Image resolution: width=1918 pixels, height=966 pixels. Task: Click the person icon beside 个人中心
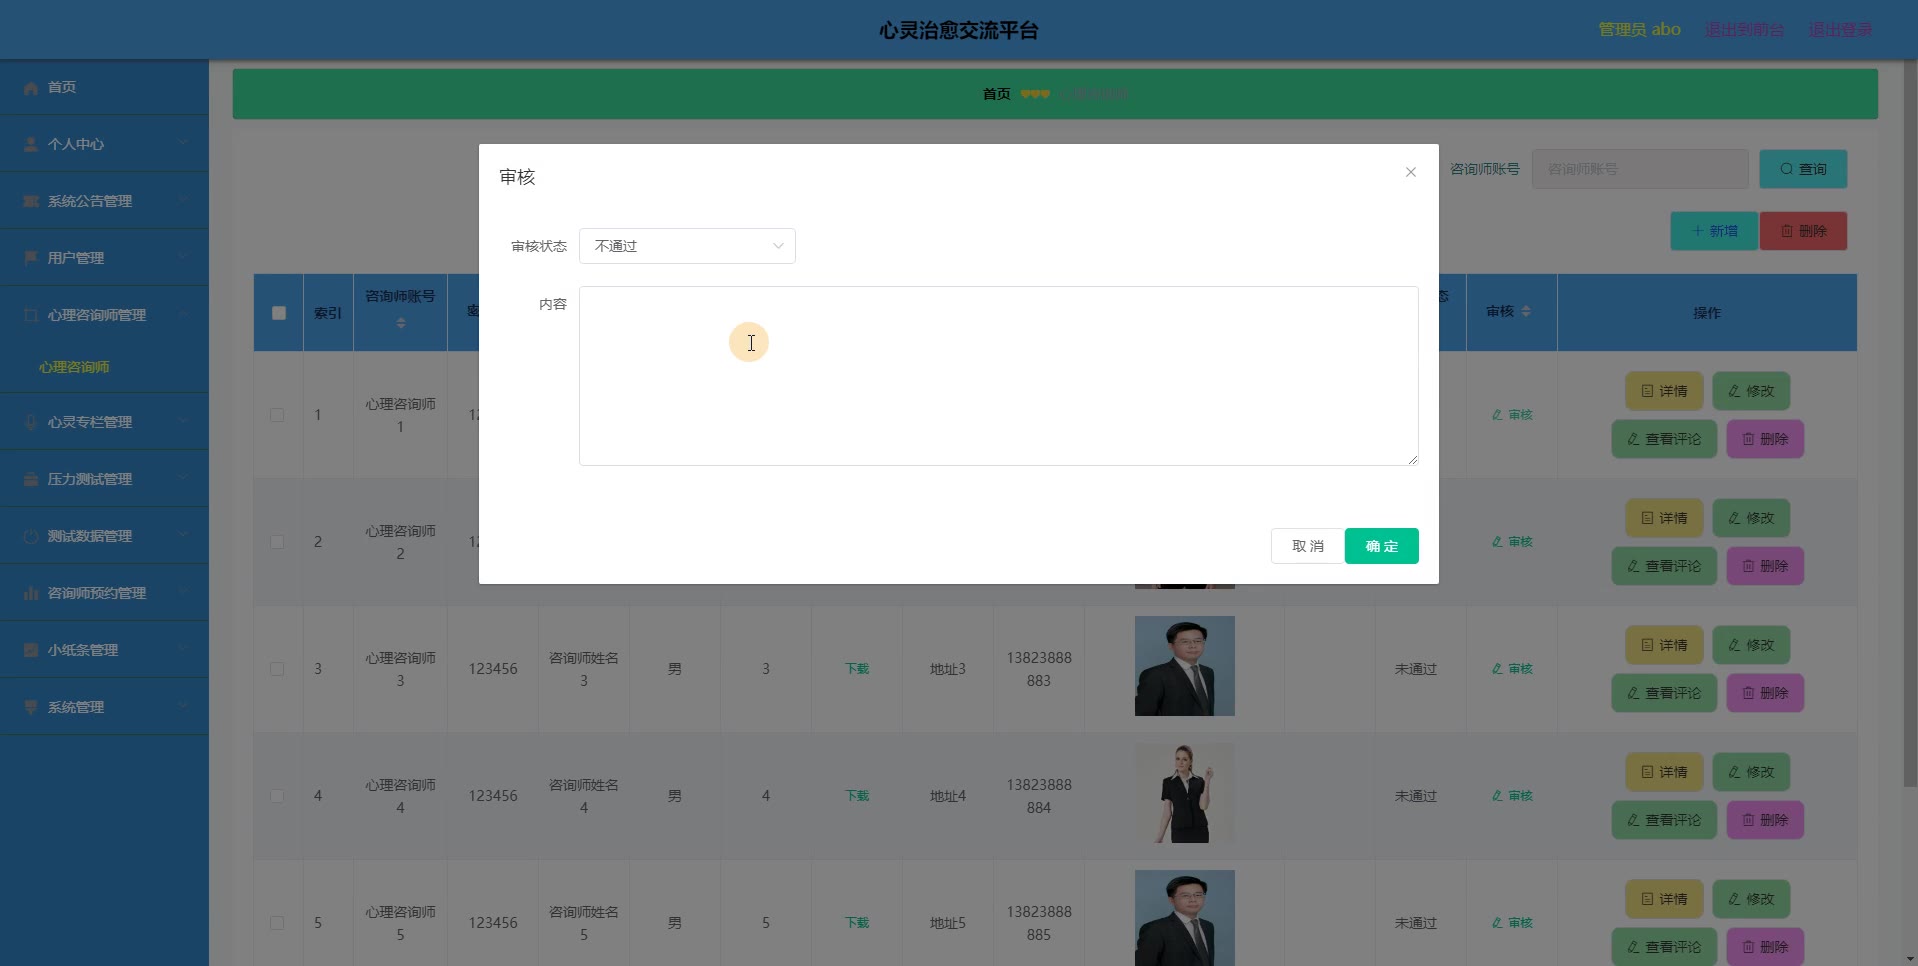(31, 145)
